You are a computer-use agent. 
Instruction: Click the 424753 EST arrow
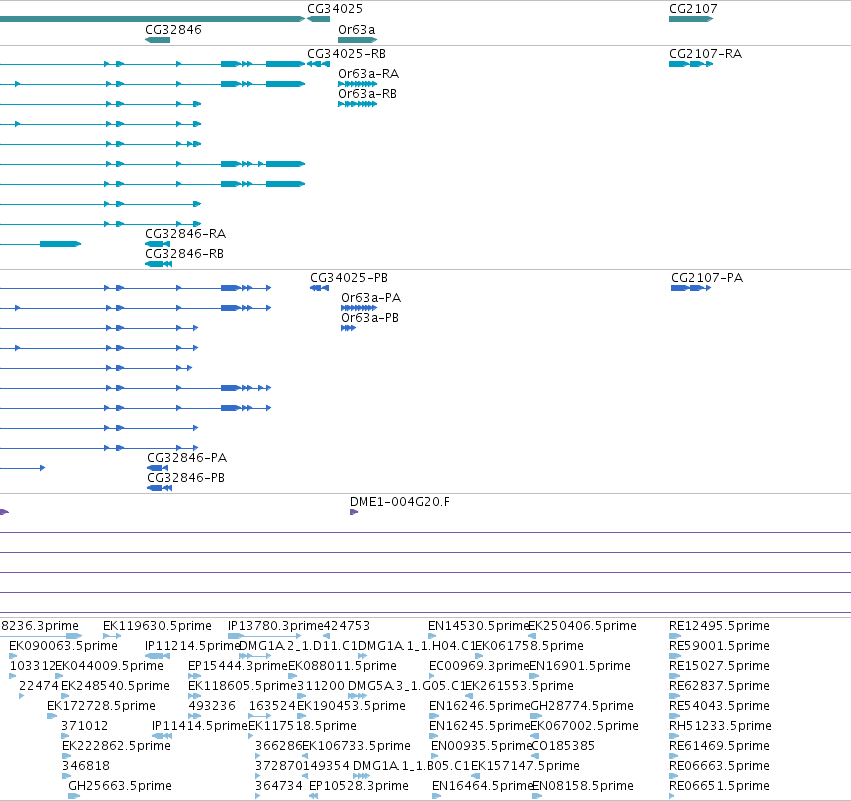click(326, 636)
